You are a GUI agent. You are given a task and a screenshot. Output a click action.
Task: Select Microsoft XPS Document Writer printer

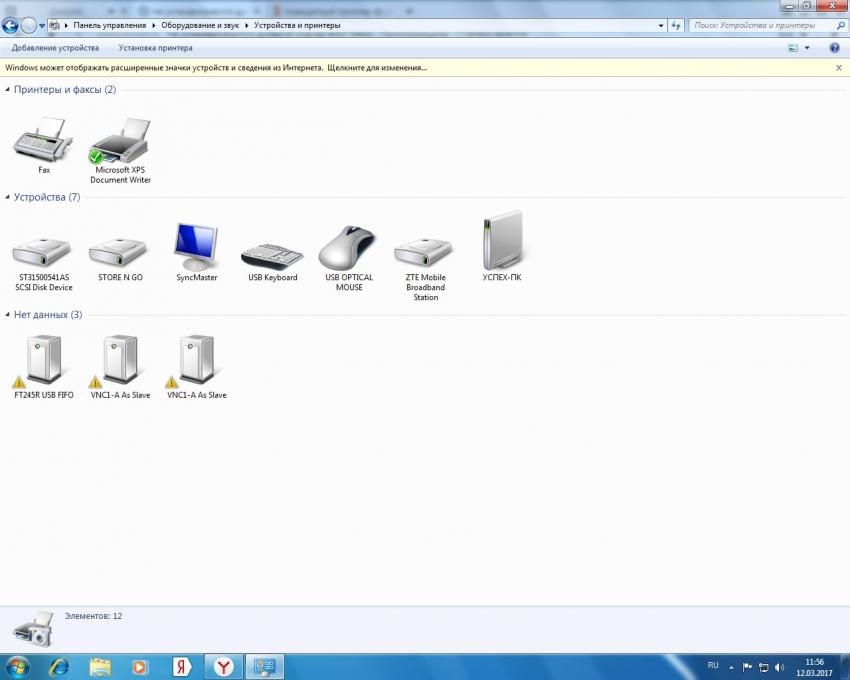point(120,142)
